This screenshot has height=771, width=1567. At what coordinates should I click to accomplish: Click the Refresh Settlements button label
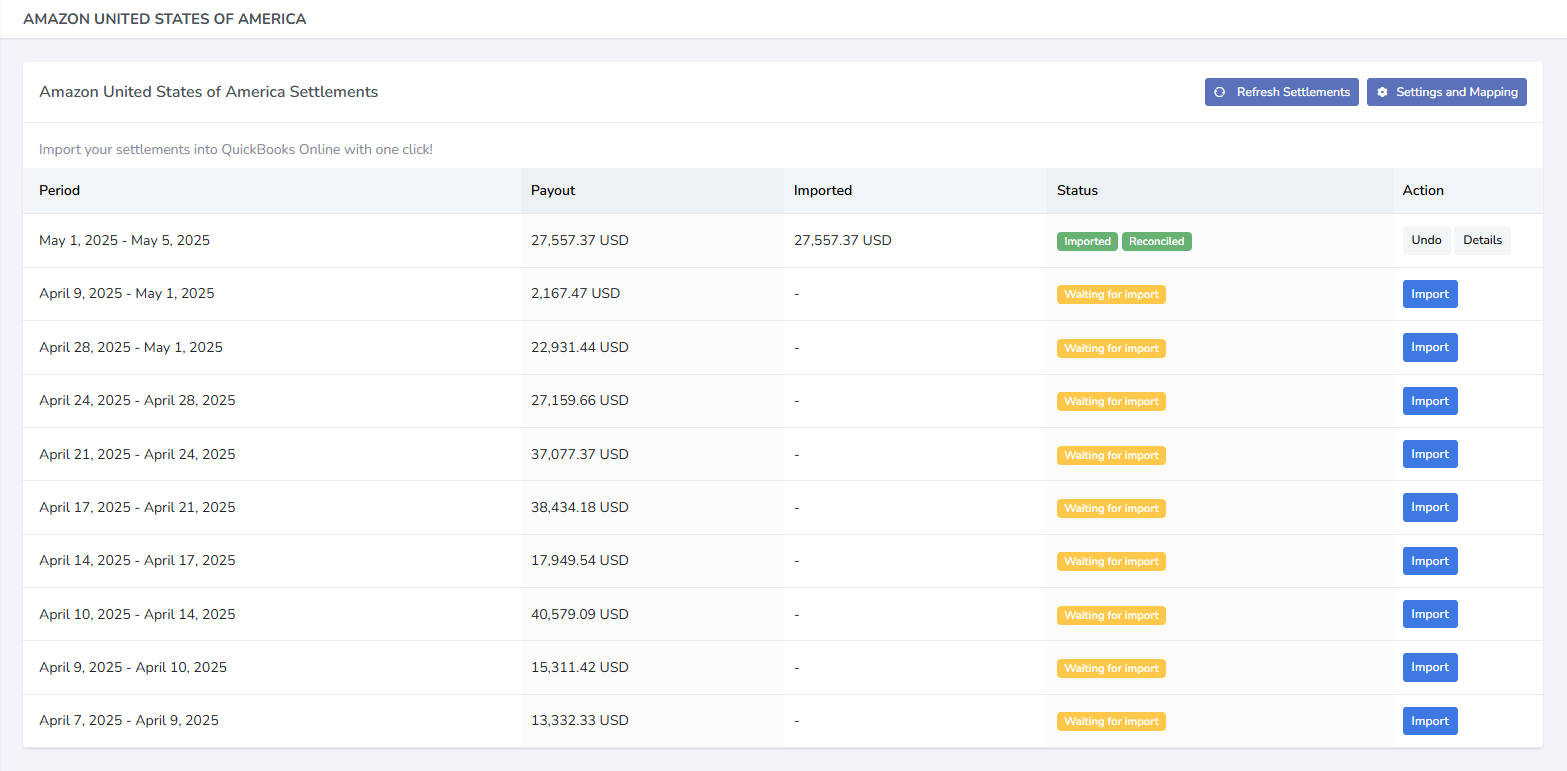(x=1293, y=92)
